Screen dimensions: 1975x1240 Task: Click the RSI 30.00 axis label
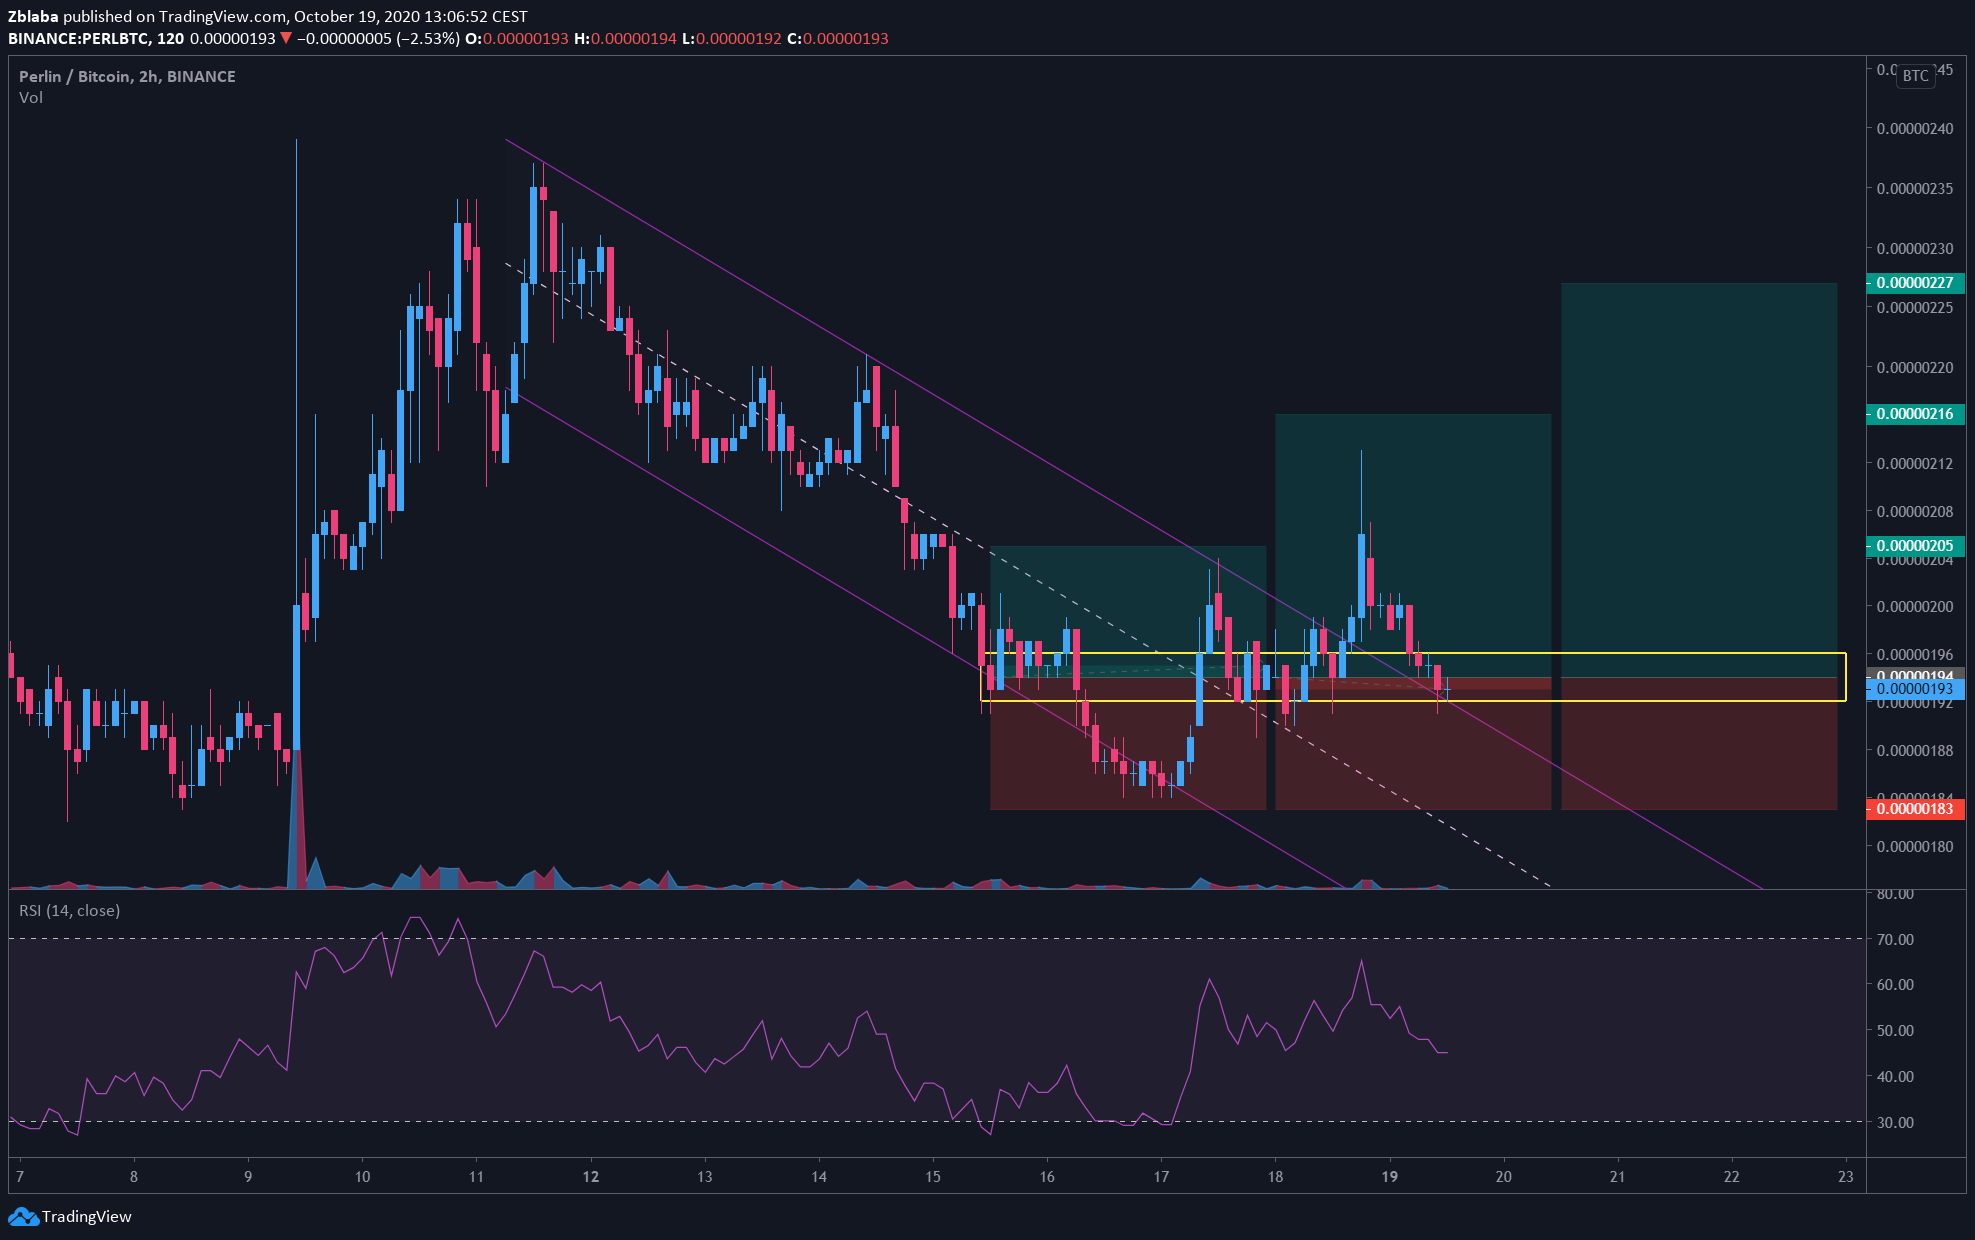click(x=1895, y=1123)
